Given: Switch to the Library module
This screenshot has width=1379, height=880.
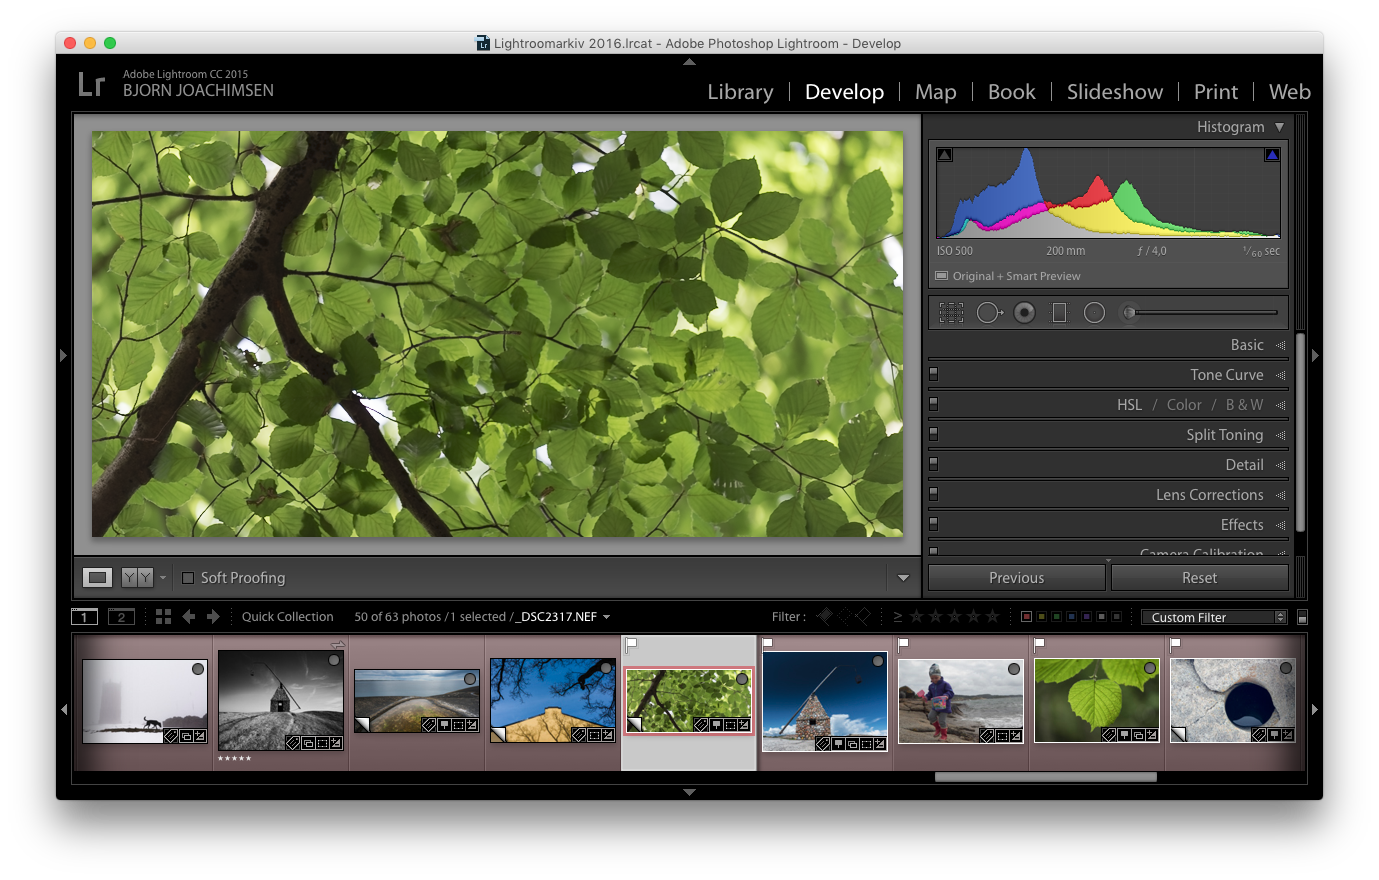Looking at the screenshot, I should coord(740,92).
